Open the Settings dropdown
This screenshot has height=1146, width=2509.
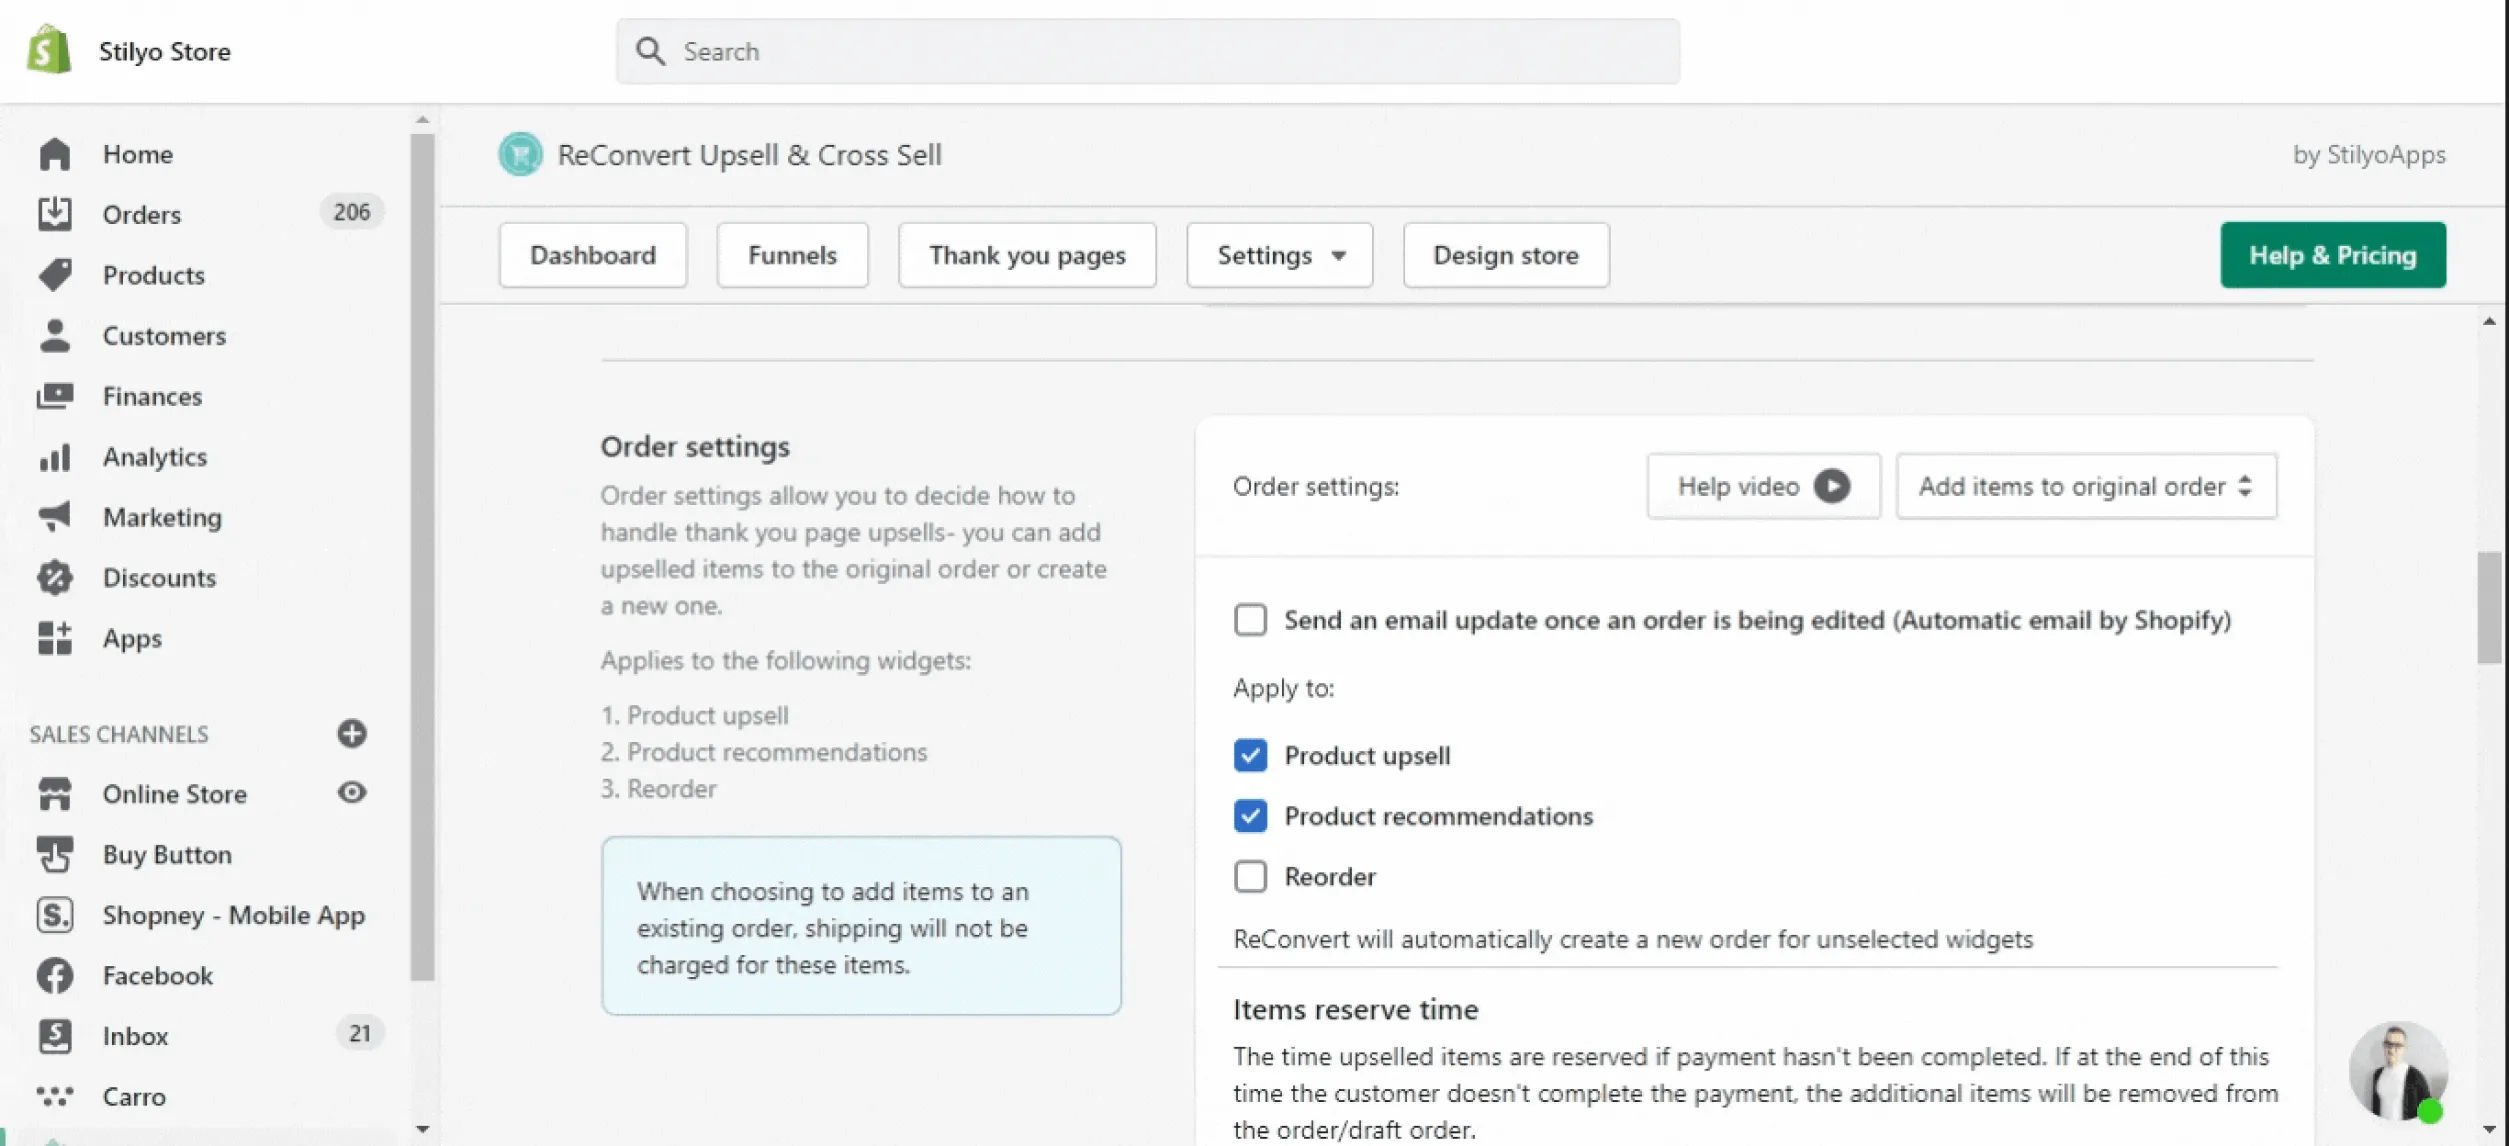click(x=1279, y=255)
